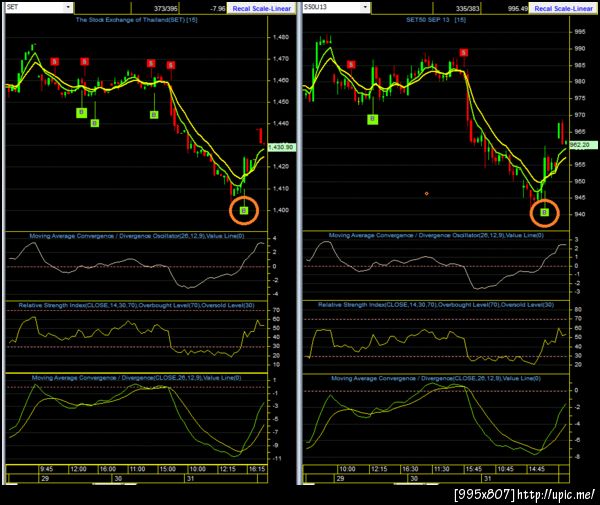Click the 373/395 bar counter
The height and width of the screenshot is (505, 600).
tap(166, 8)
